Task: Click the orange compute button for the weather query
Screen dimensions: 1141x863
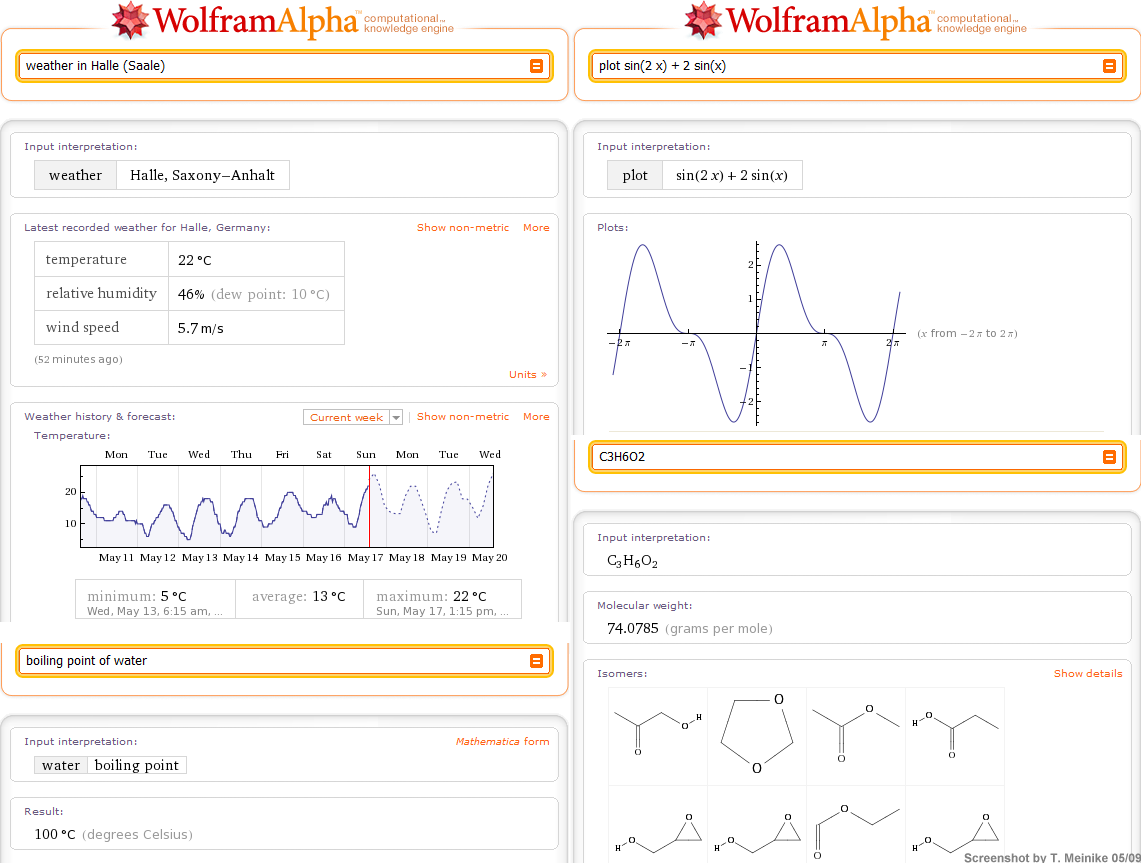Action: point(536,66)
